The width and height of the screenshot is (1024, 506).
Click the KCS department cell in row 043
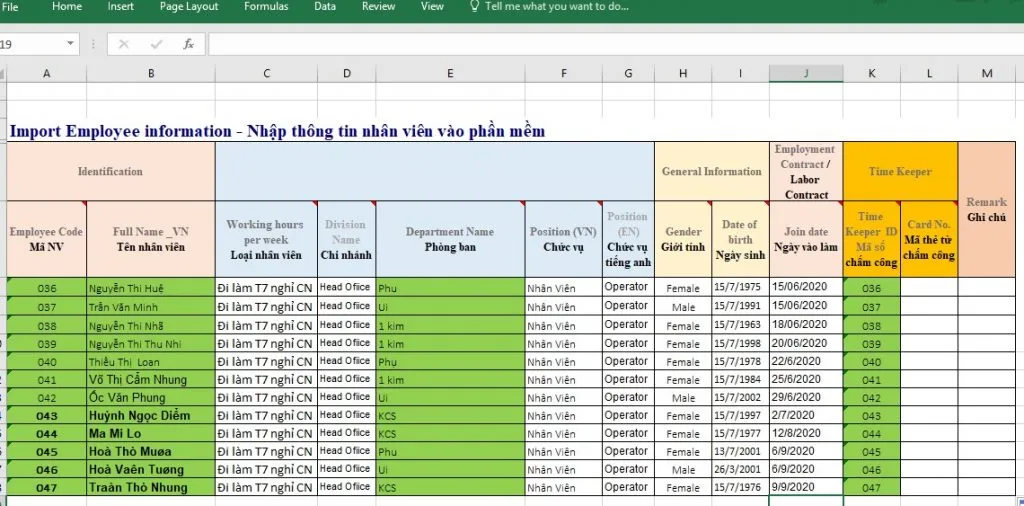coord(450,415)
